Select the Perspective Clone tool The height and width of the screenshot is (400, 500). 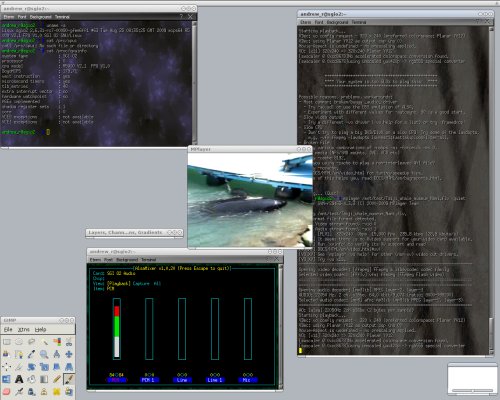69,391
